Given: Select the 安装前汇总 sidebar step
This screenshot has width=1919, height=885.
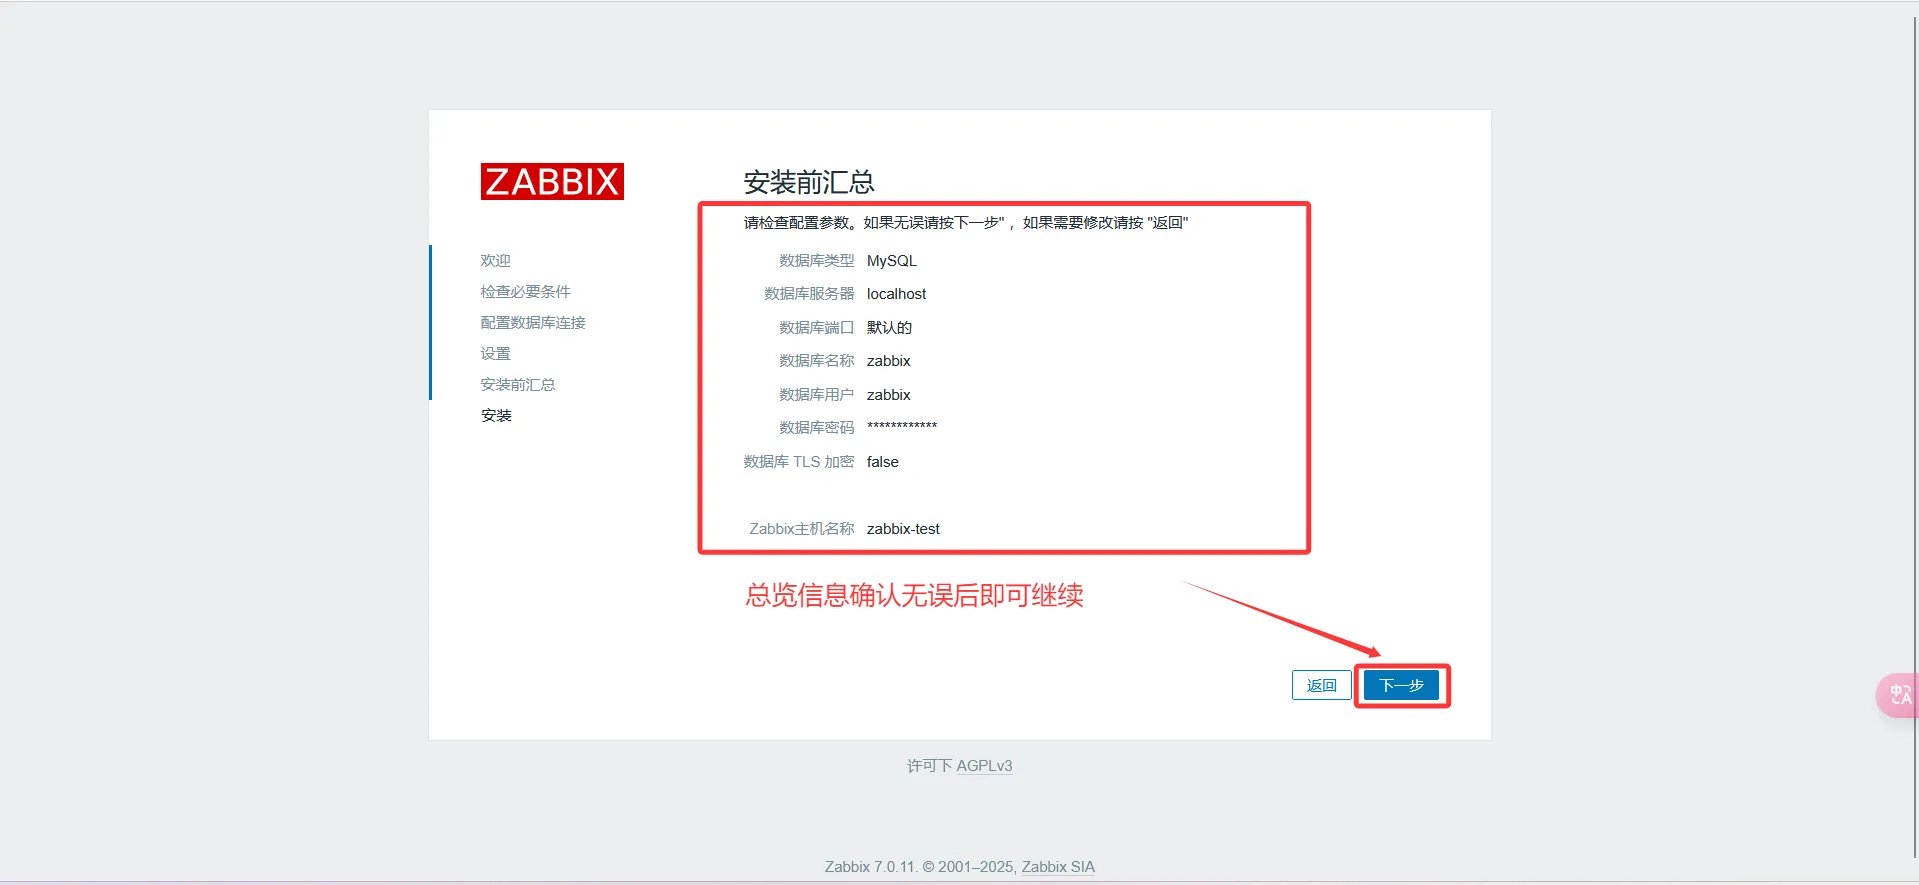Looking at the screenshot, I should [517, 384].
